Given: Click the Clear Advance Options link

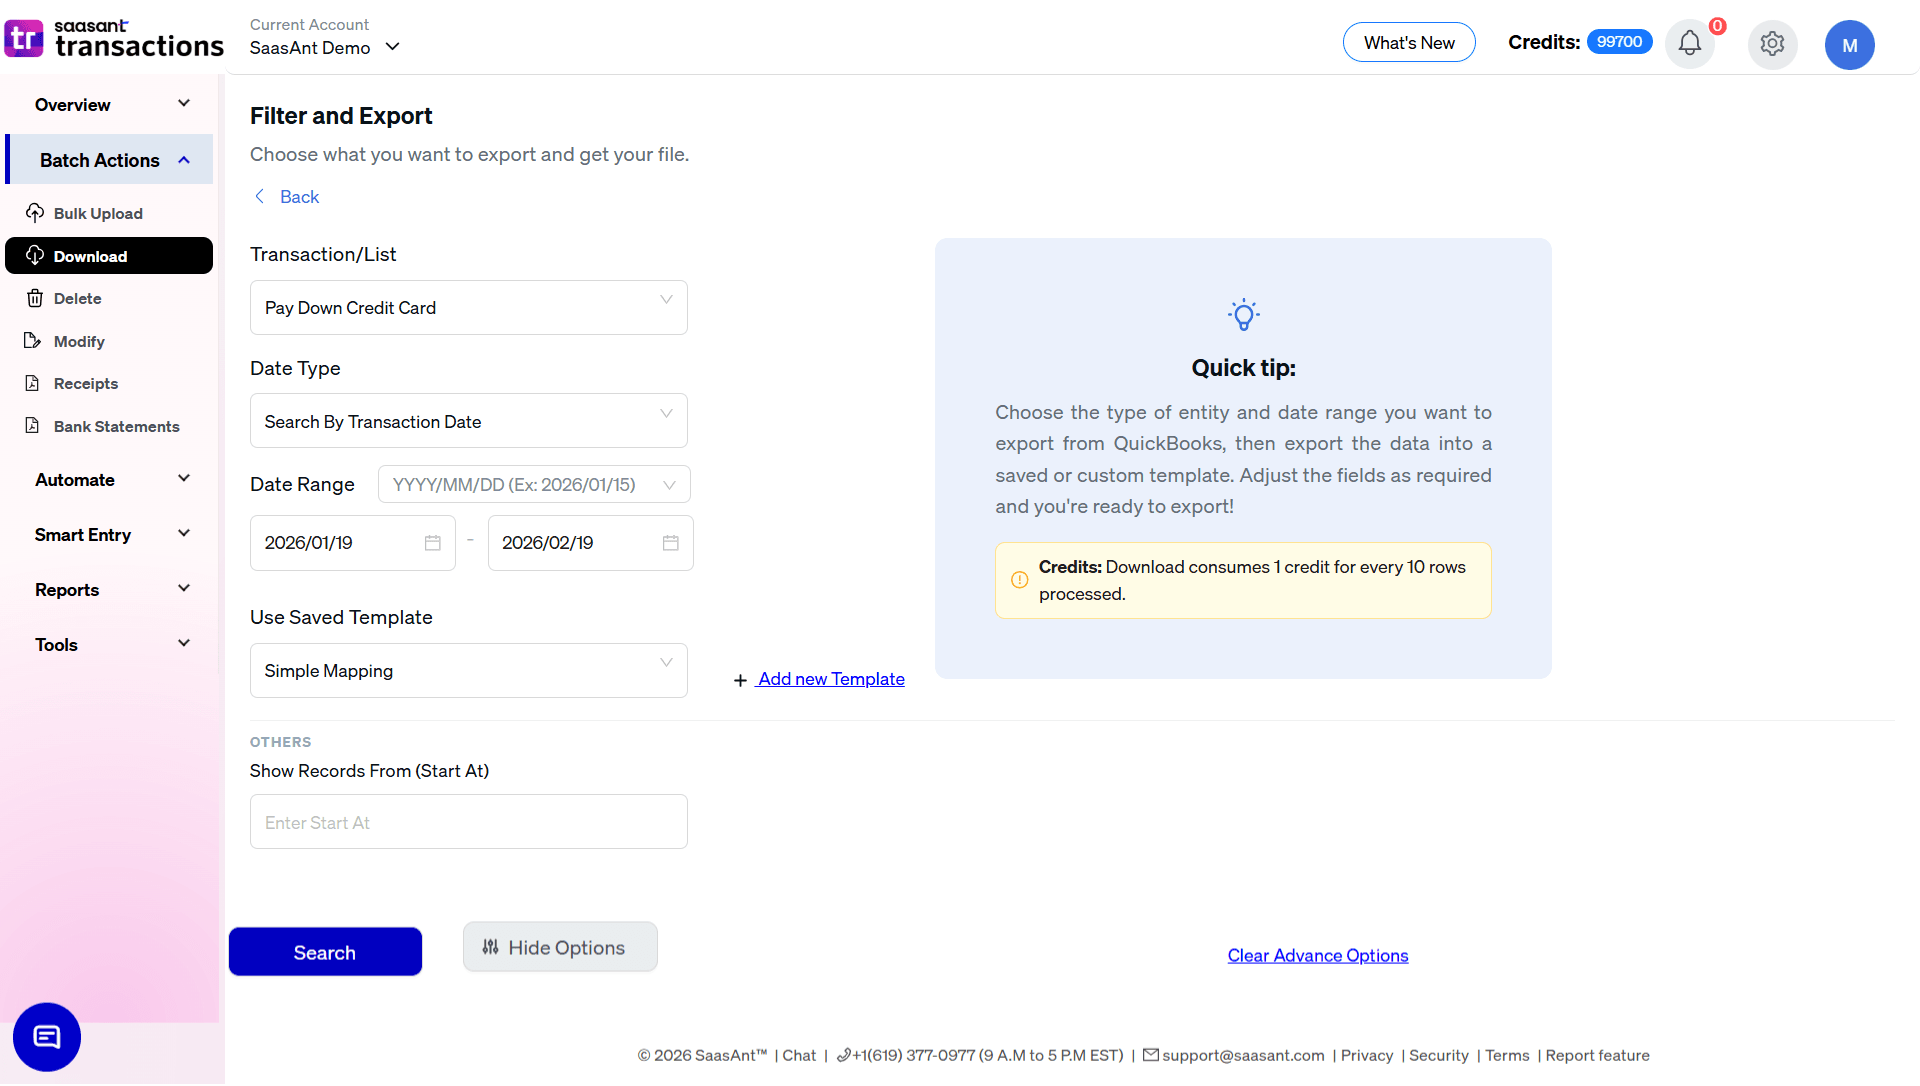Looking at the screenshot, I should coord(1317,955).
